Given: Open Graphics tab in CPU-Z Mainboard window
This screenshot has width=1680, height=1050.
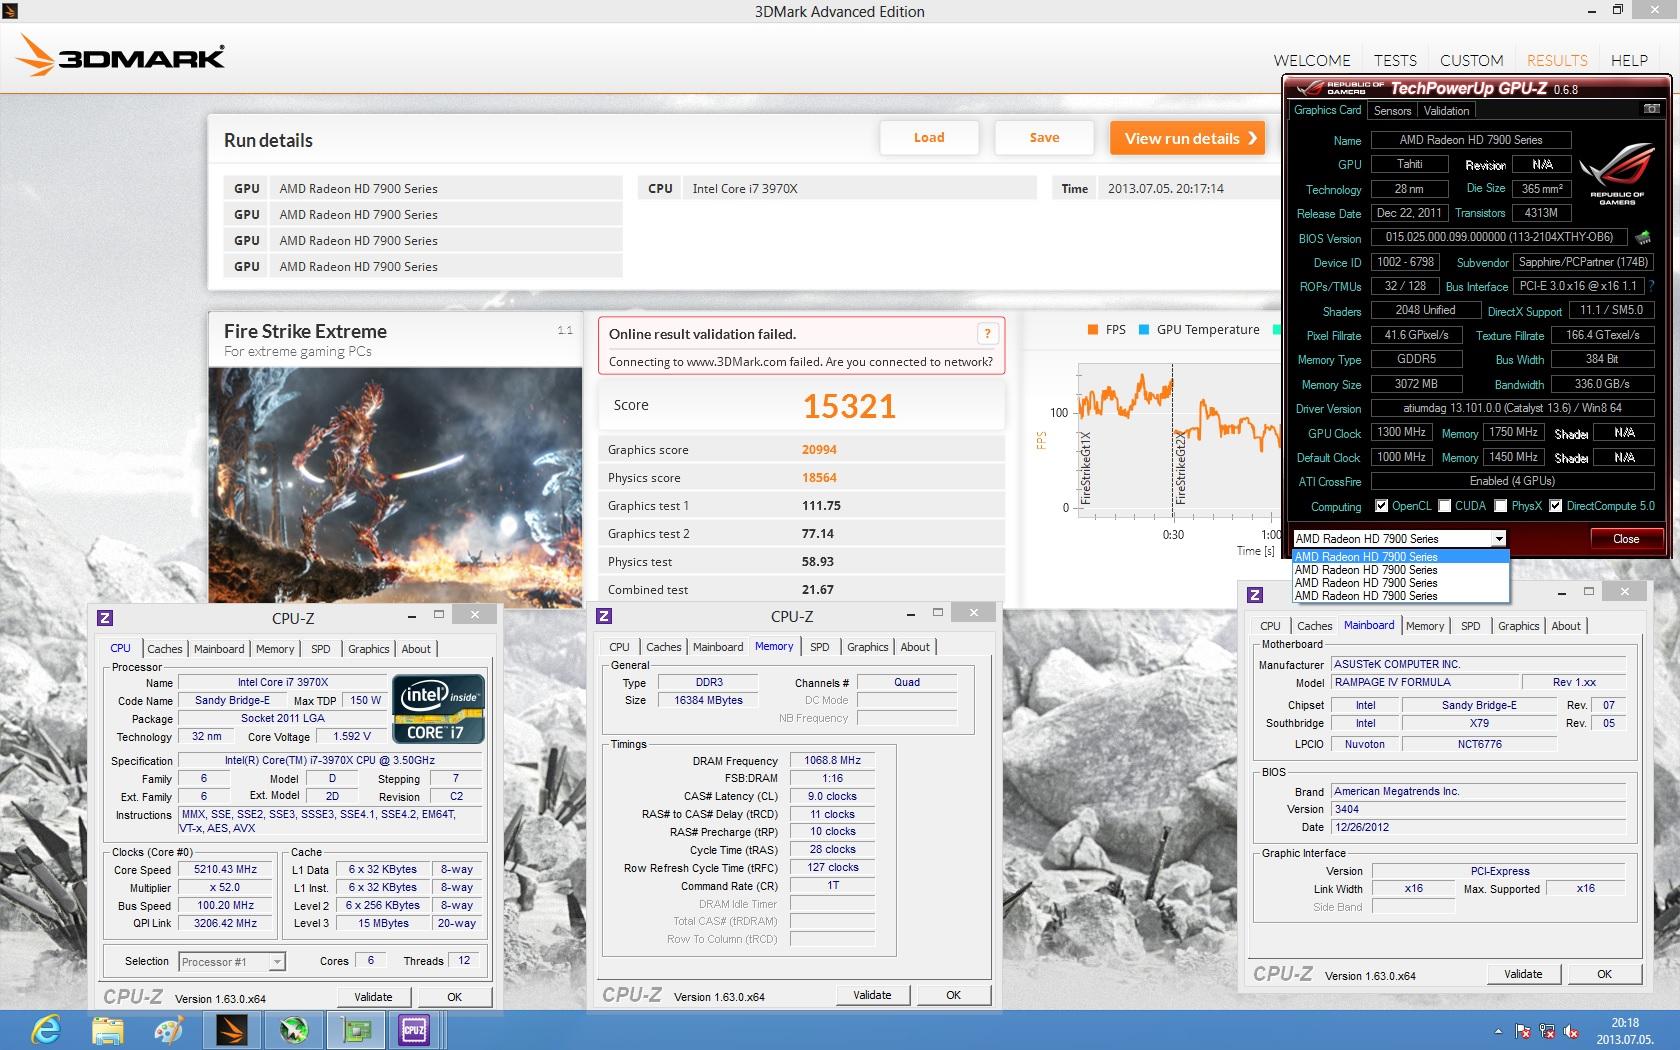Looking at the screenshot, I should pyautogui.click(x=1518, y=626).
